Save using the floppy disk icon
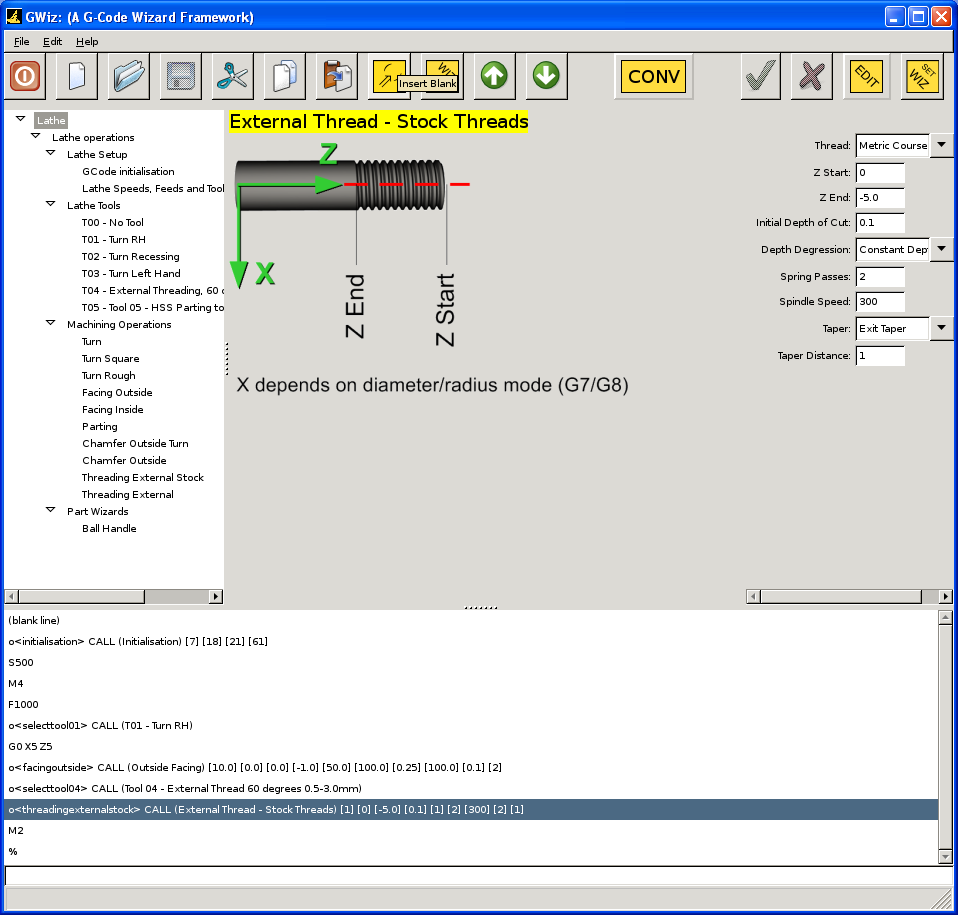The image size is (958, 915). coord(181,76)
